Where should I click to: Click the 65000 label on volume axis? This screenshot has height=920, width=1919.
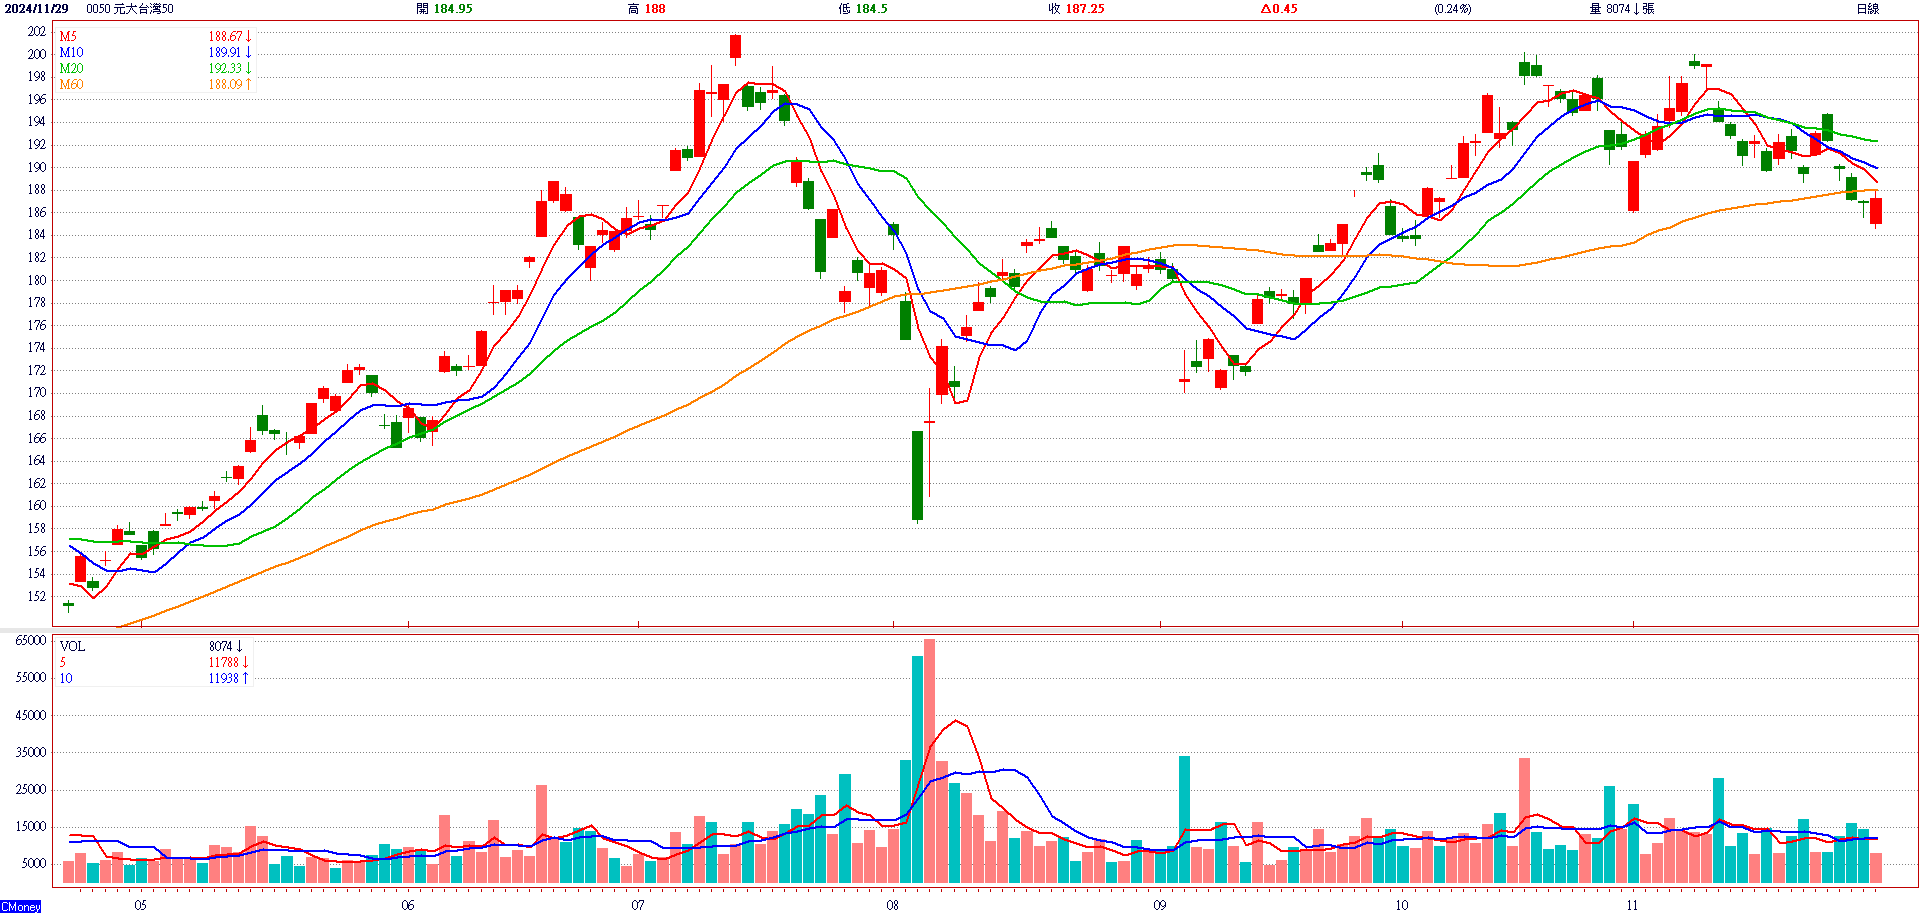coord(31,641)
